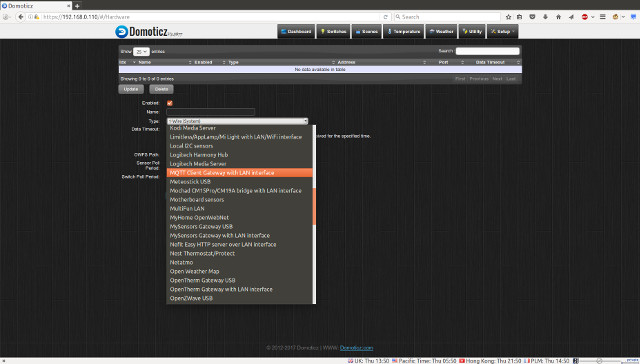The width and height of the screenshot is (640, 364).
Task: Collapse the hardware Type dropdown
Action: pos(237,121)
